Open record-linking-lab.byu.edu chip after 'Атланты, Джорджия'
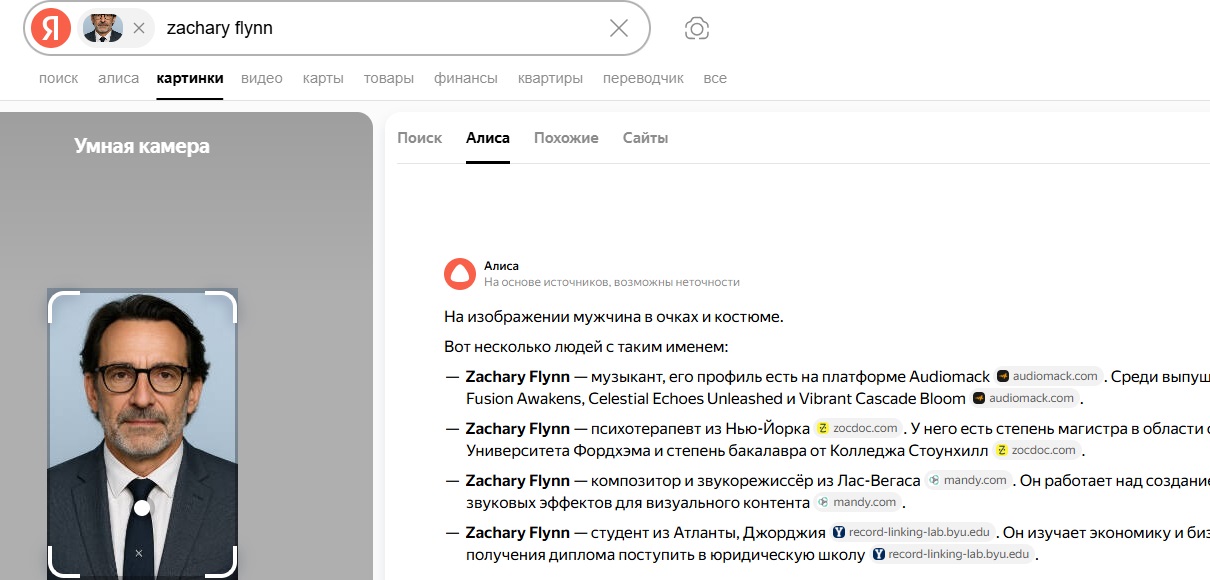The width and height of the screenshot is (1210, 580). [x=911, y=532]
